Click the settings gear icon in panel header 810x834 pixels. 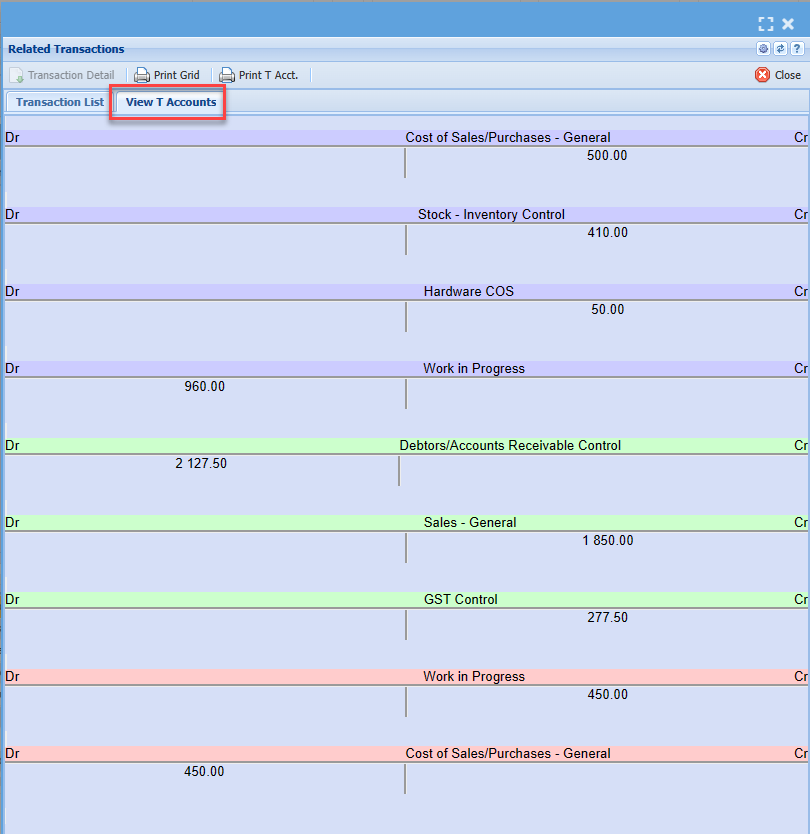click(x=763, y=49)
